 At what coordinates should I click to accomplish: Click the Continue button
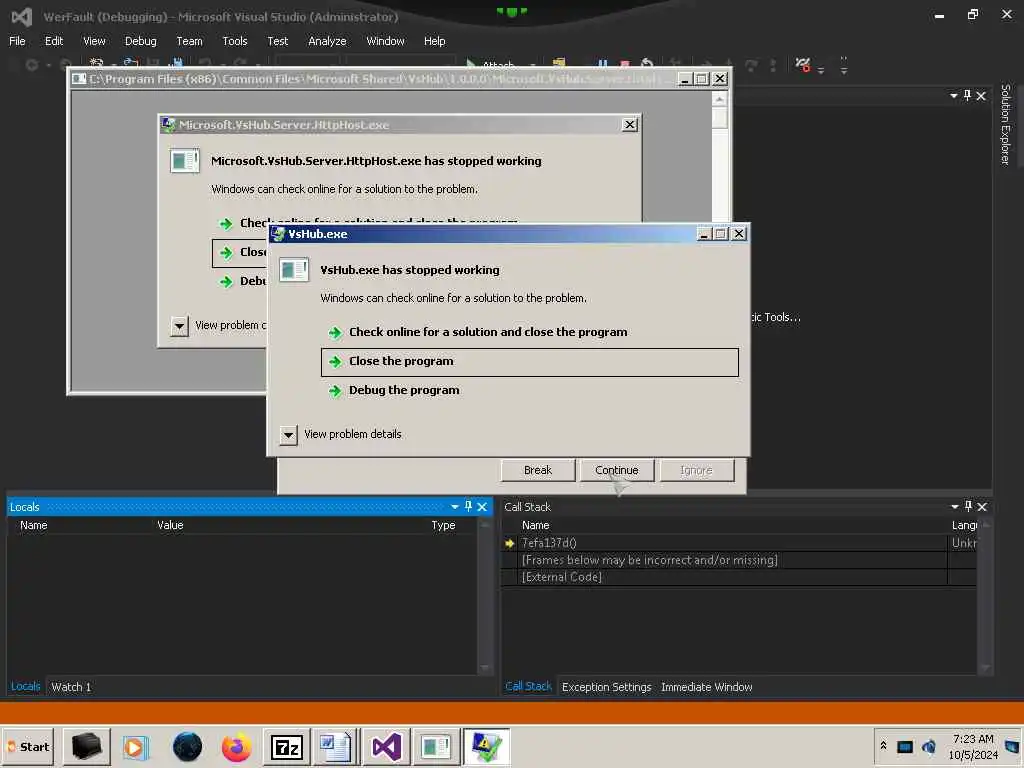[616, 470]
